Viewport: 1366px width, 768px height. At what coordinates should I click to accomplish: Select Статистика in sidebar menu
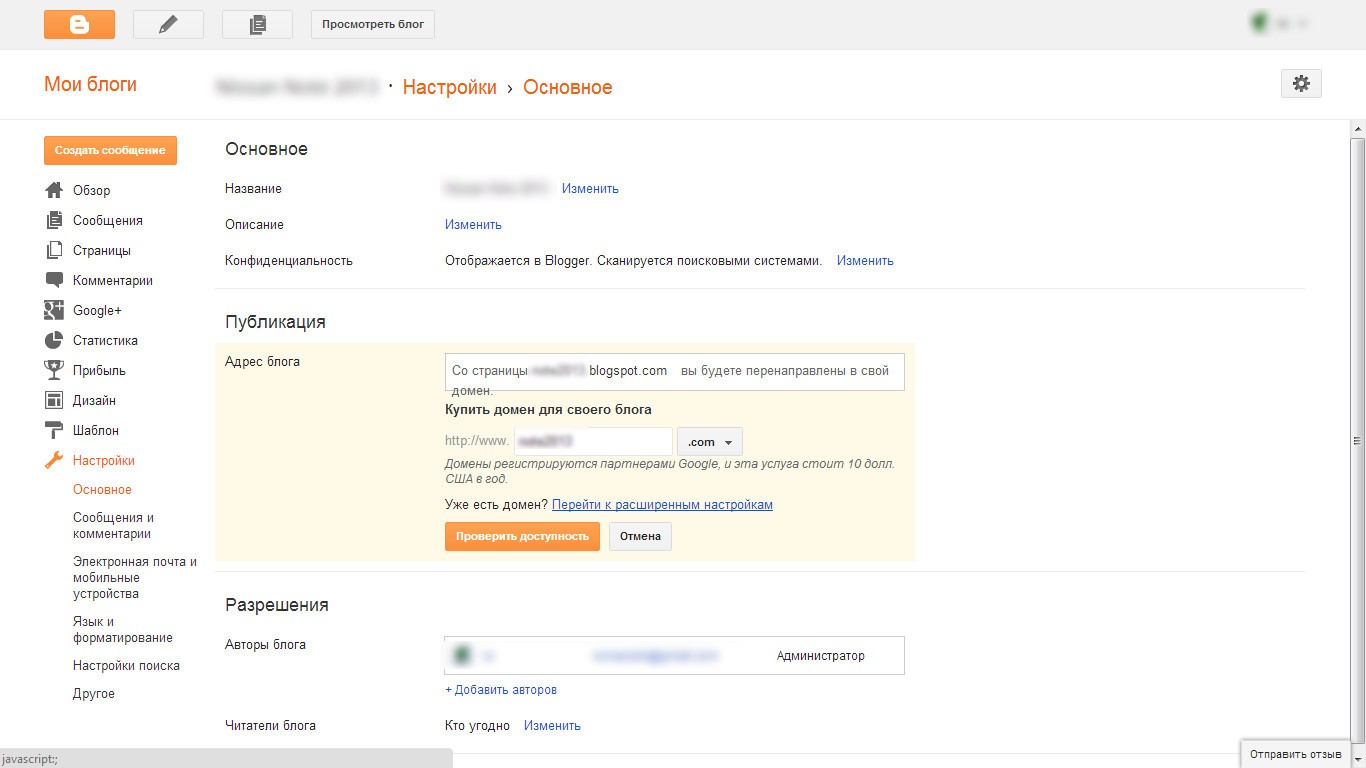click(x=105, y=340)
